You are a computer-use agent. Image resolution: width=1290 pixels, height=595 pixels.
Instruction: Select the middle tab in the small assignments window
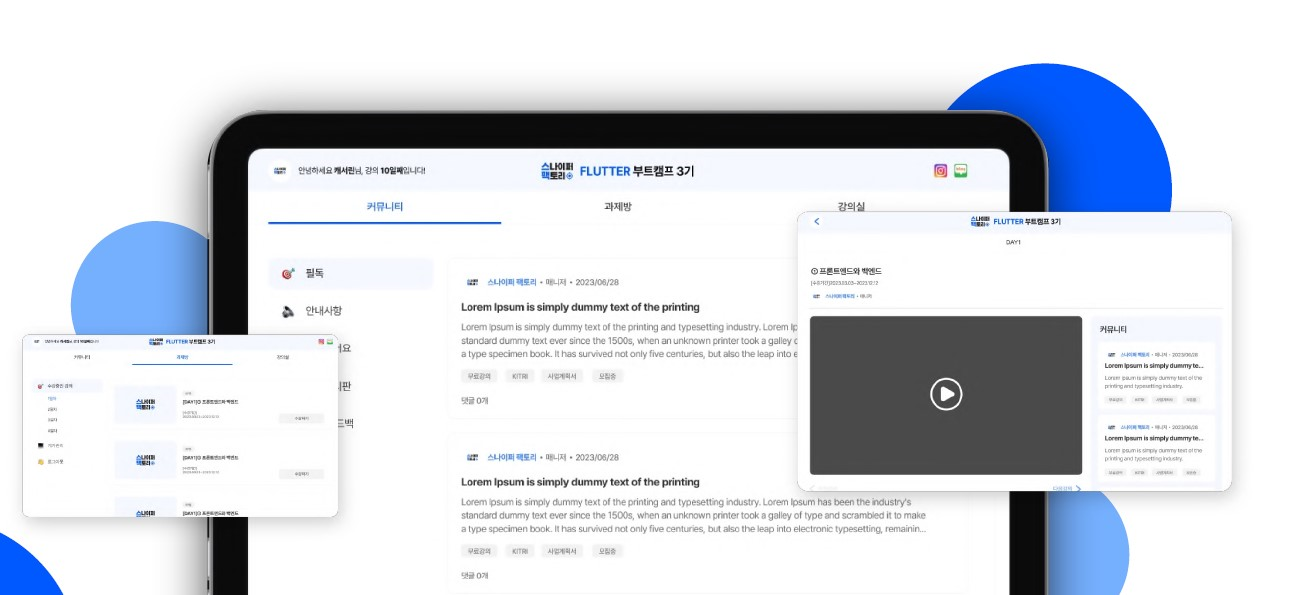coord(182,357)
